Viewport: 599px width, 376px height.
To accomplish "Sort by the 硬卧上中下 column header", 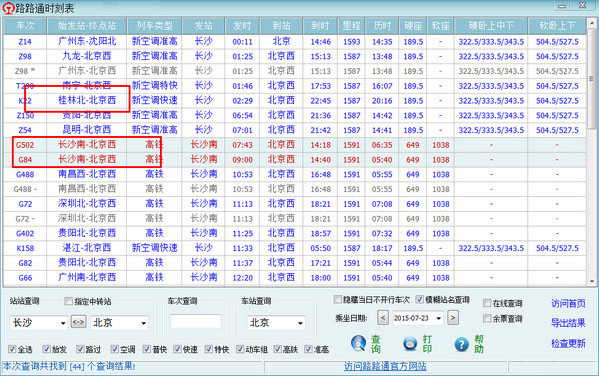I will [491, 26].
